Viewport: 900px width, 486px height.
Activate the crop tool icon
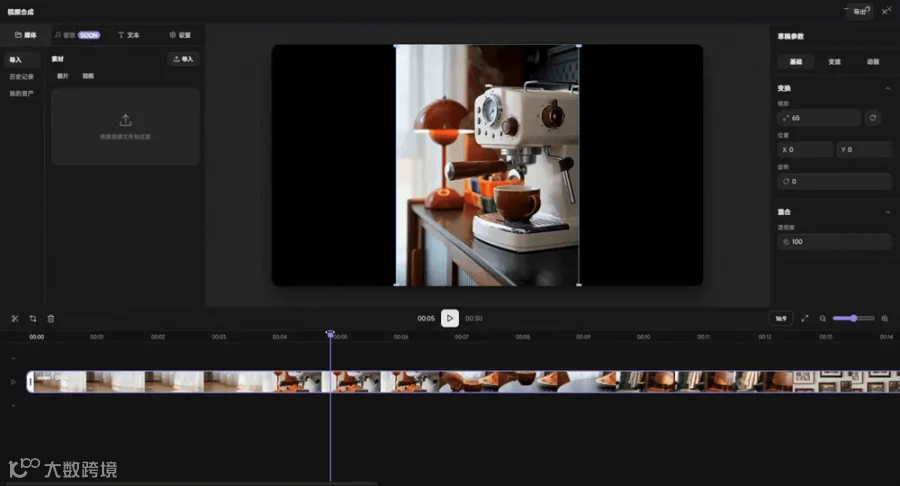click(33, 318)
